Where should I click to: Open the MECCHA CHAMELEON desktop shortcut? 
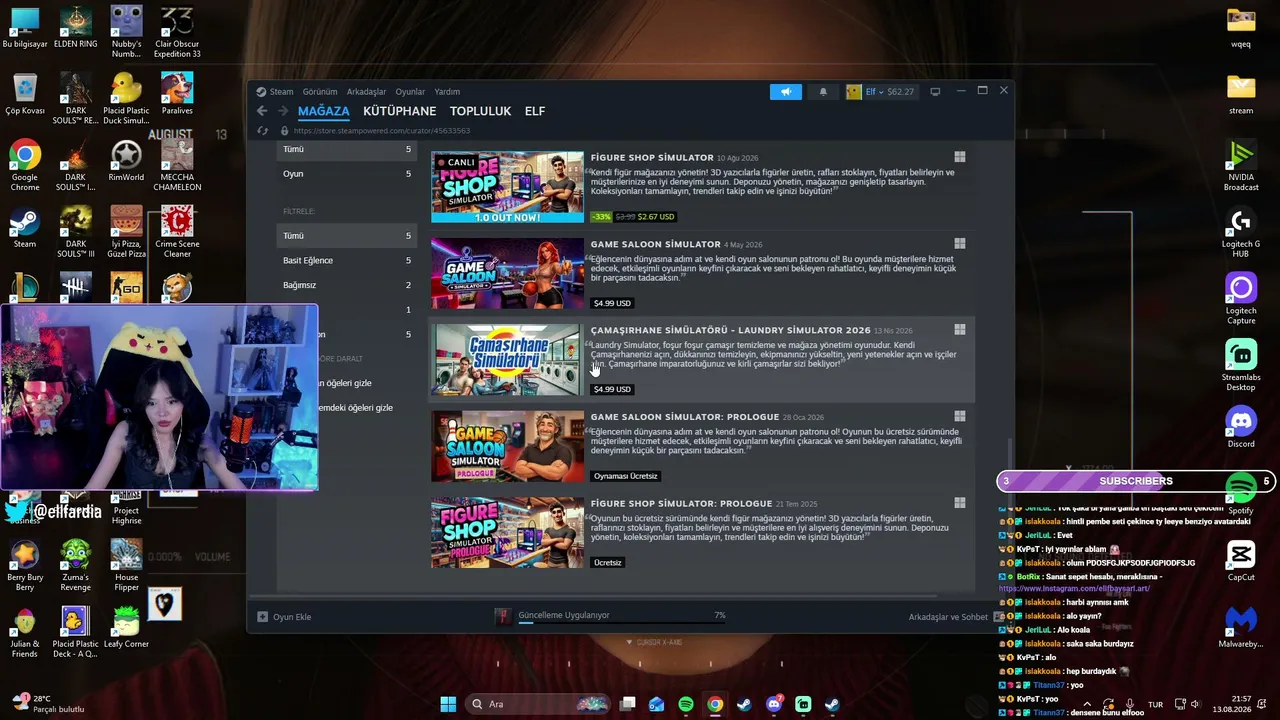(177, 166)
